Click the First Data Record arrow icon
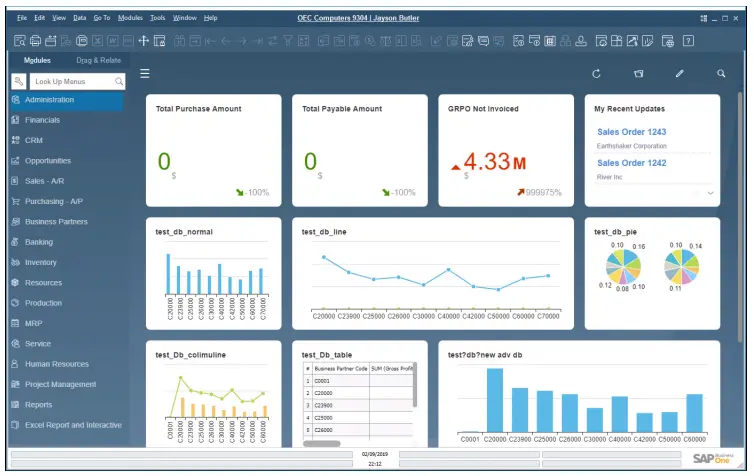This screenshot has height=476, width=754. pos(210,41)
